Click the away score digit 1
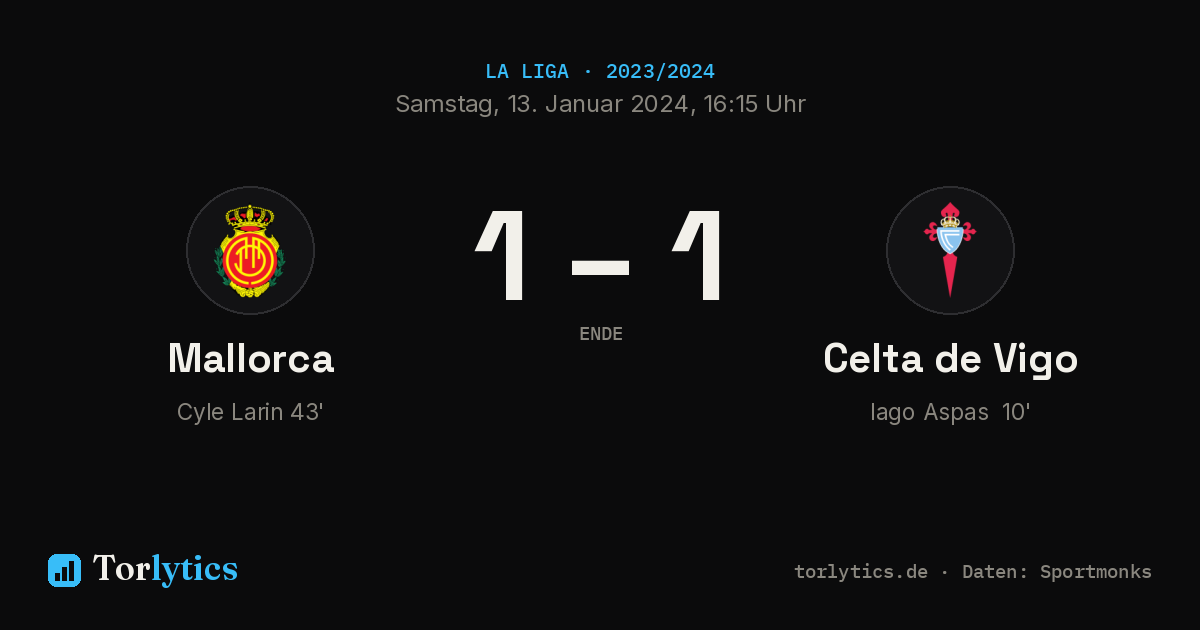 [699, 255]
